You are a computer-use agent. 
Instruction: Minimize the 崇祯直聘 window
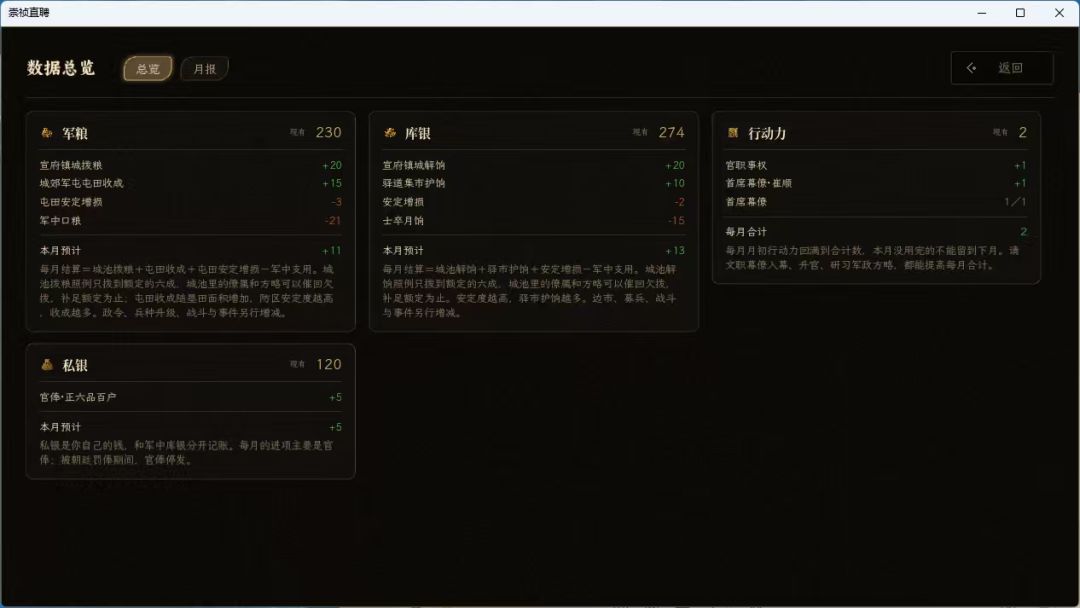982,13
